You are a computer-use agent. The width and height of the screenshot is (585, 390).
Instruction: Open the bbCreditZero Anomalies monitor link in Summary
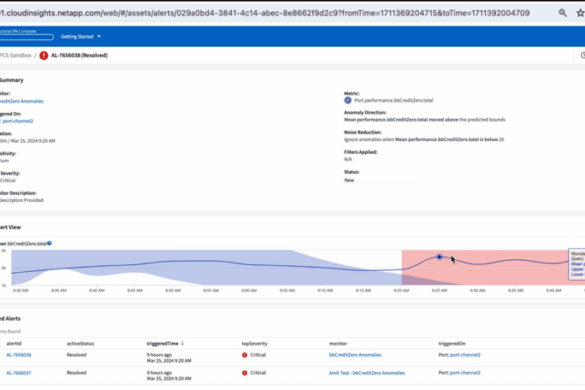(22, 101)
